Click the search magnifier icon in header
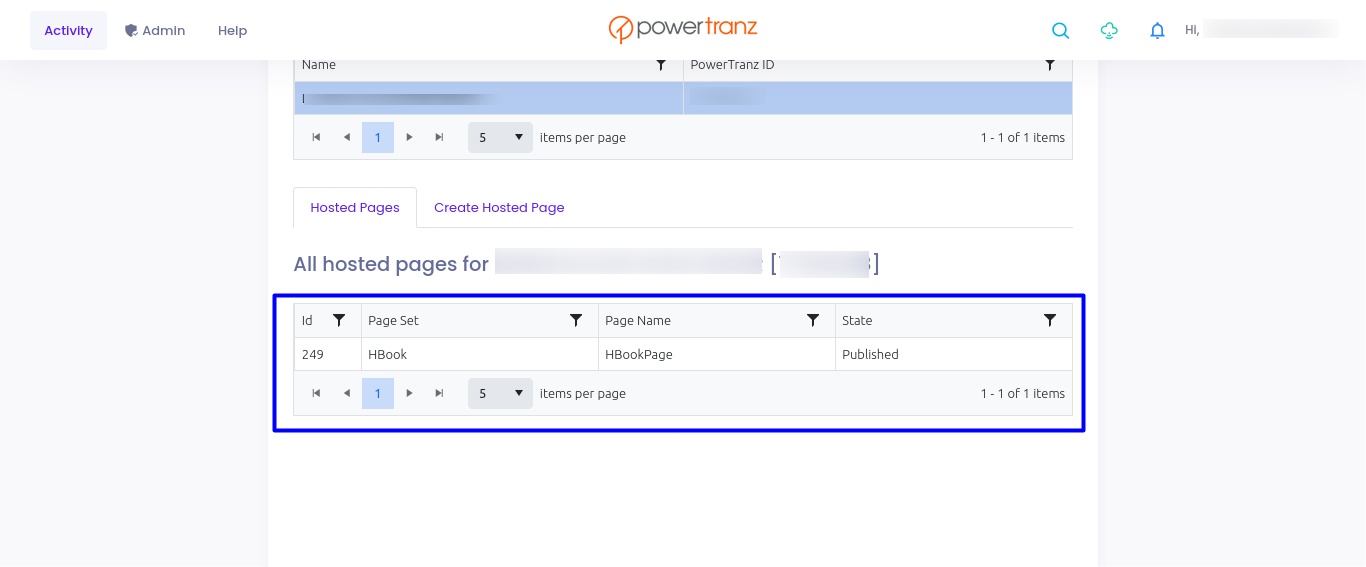1366x567 pixels. [x=1060, y=31]
